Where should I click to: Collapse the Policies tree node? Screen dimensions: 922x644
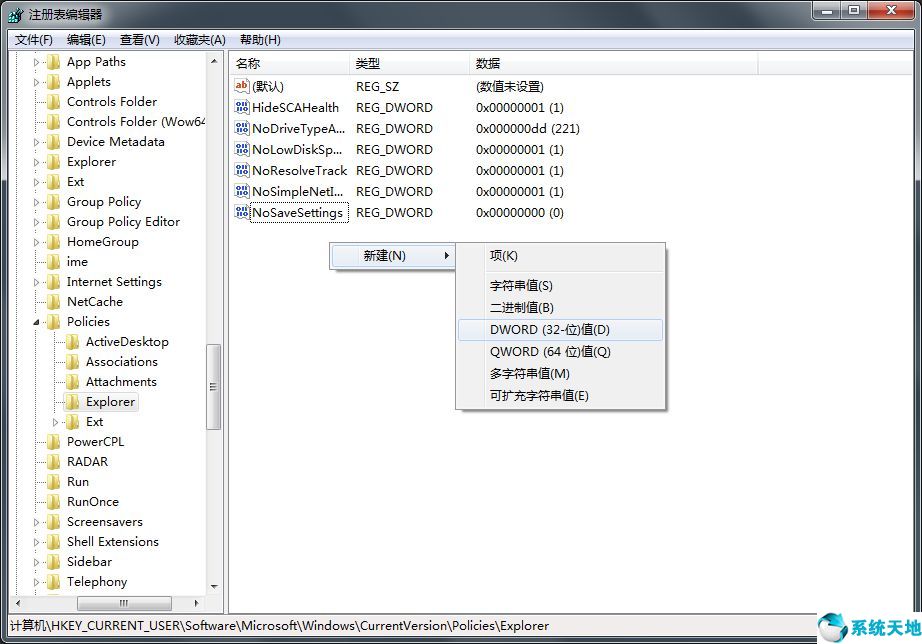pos(36,321)
